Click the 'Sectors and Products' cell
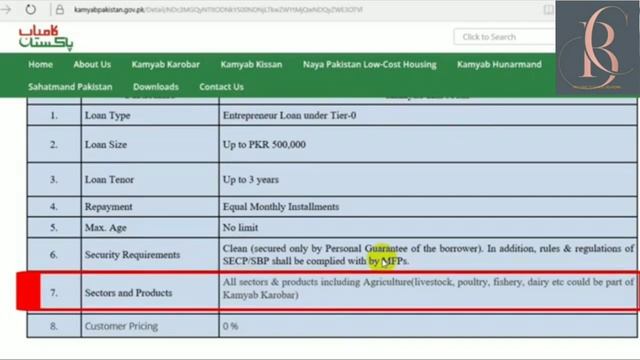Viewport: 640px width, 360px height. (x=150, y=293)
